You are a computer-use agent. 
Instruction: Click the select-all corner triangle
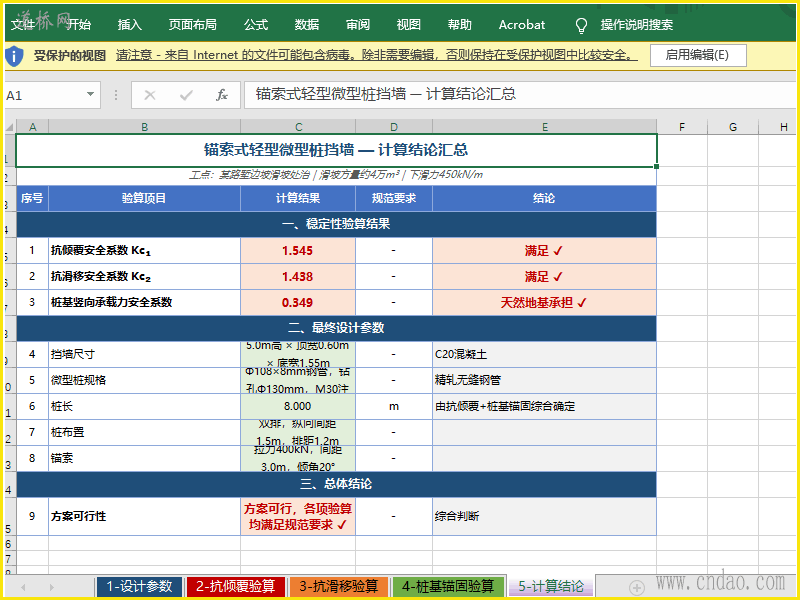[10, 127]
